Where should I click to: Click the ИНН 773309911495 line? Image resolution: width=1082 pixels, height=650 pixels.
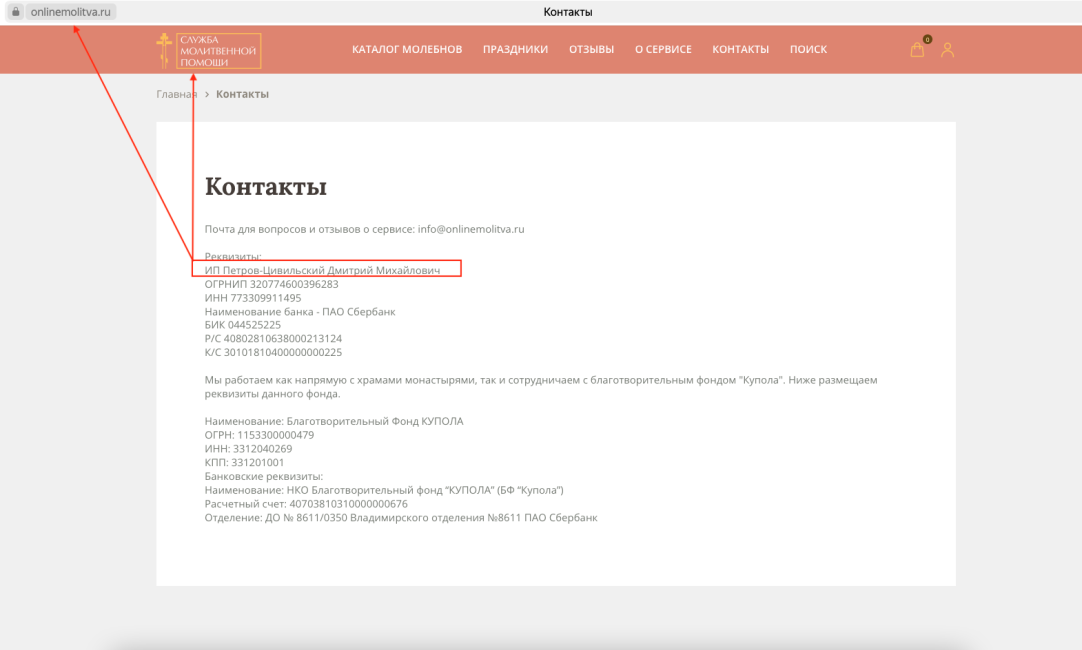253,298
